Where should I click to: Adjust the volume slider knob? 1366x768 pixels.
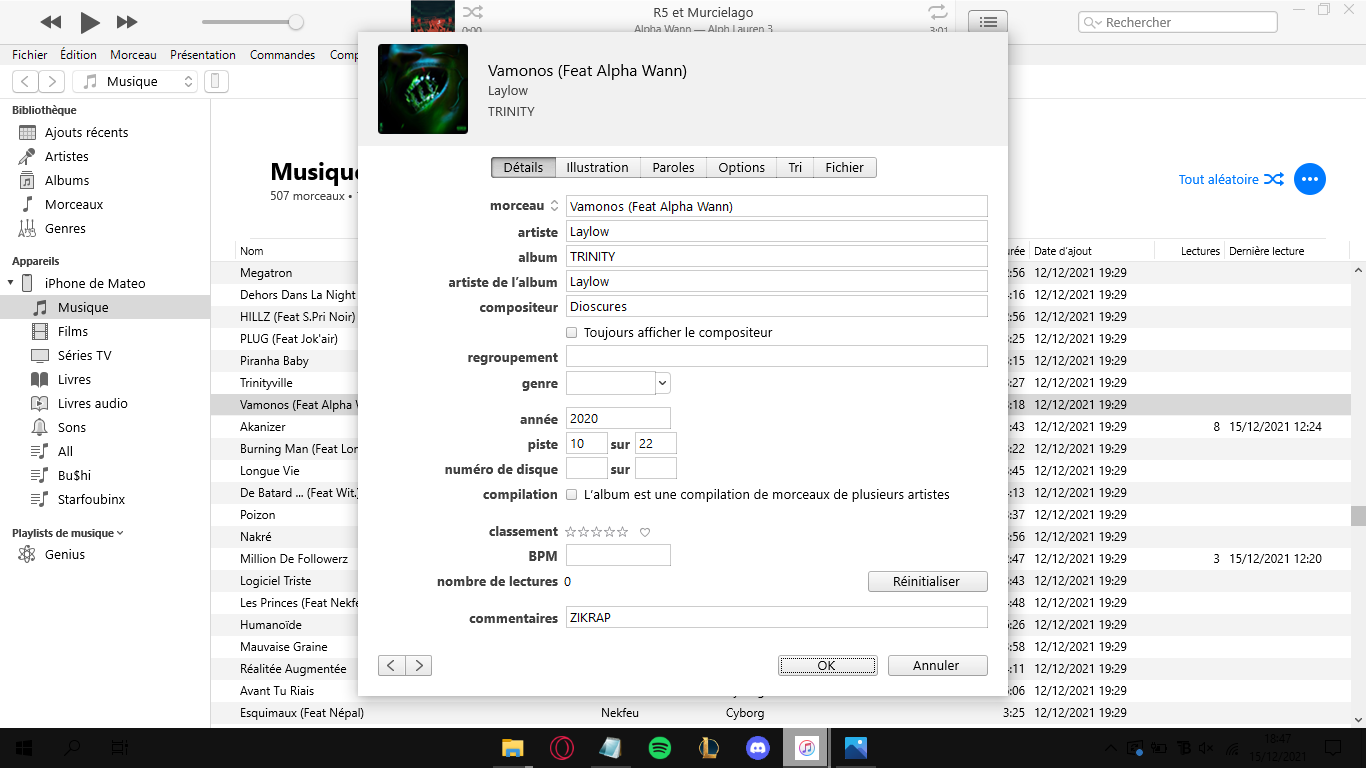point(296,22)
